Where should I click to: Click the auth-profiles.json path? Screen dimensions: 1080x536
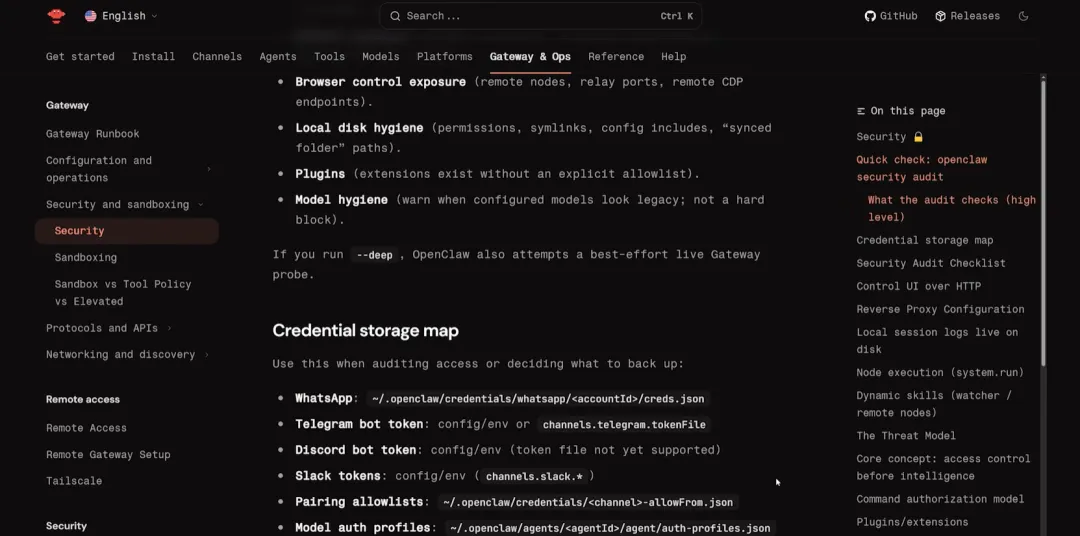coord(610,528)
